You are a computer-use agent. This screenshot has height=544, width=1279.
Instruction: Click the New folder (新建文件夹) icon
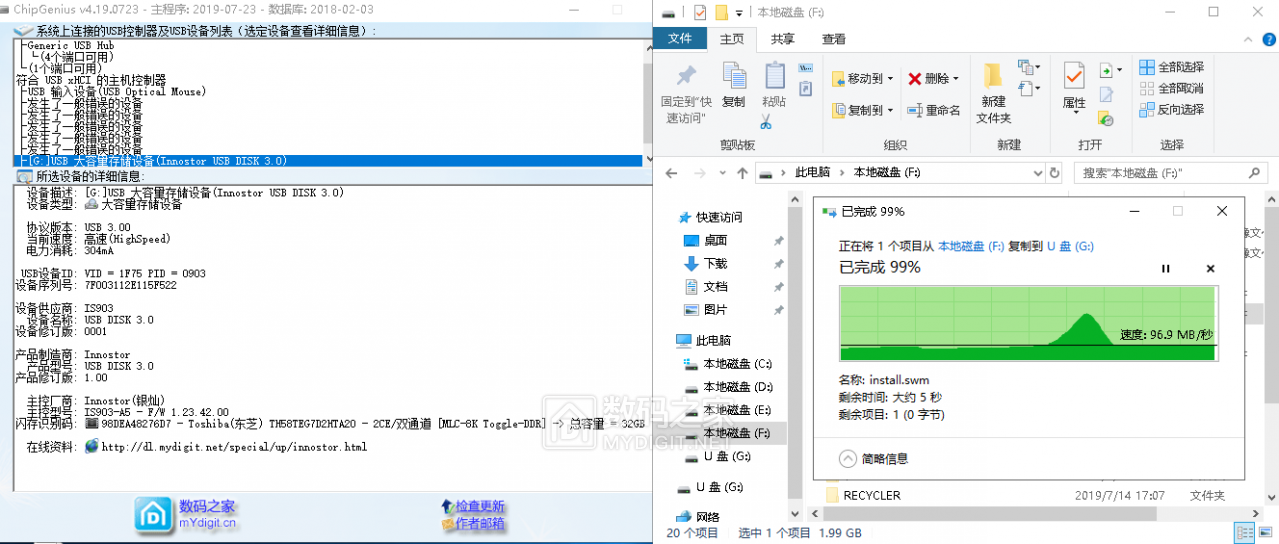click(x=993, y=76)
